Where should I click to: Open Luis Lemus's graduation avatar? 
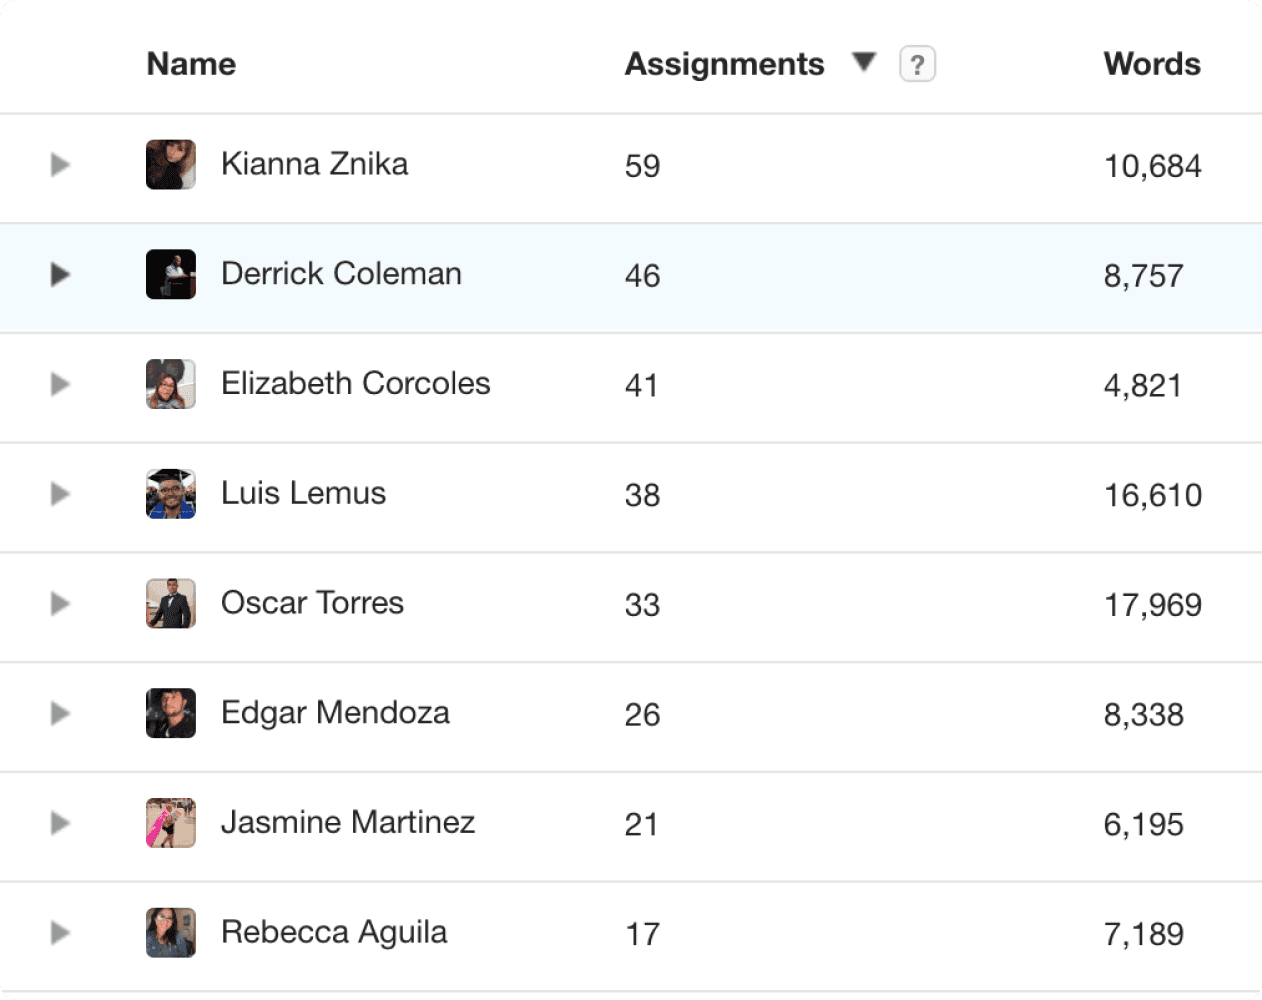click(x=171, y=494)
